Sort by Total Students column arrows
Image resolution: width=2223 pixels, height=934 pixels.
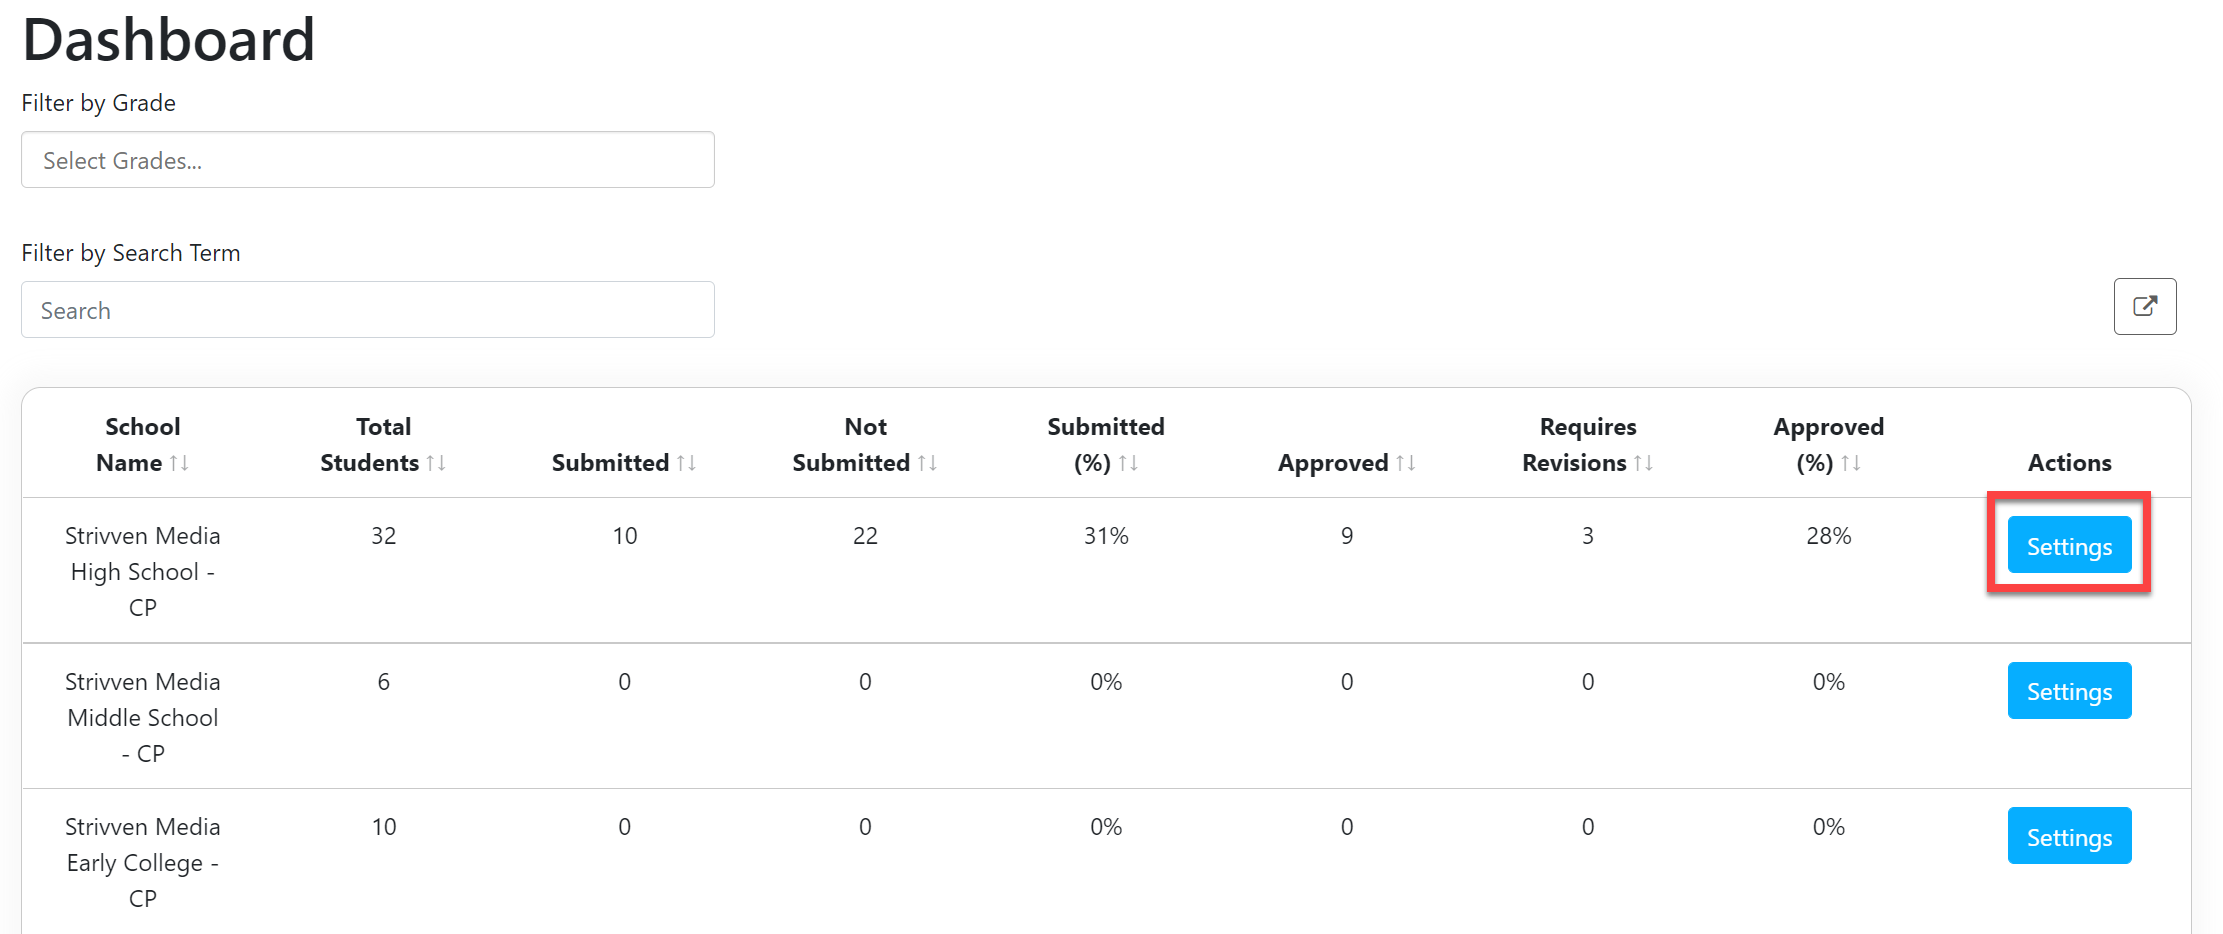(436, 463)
